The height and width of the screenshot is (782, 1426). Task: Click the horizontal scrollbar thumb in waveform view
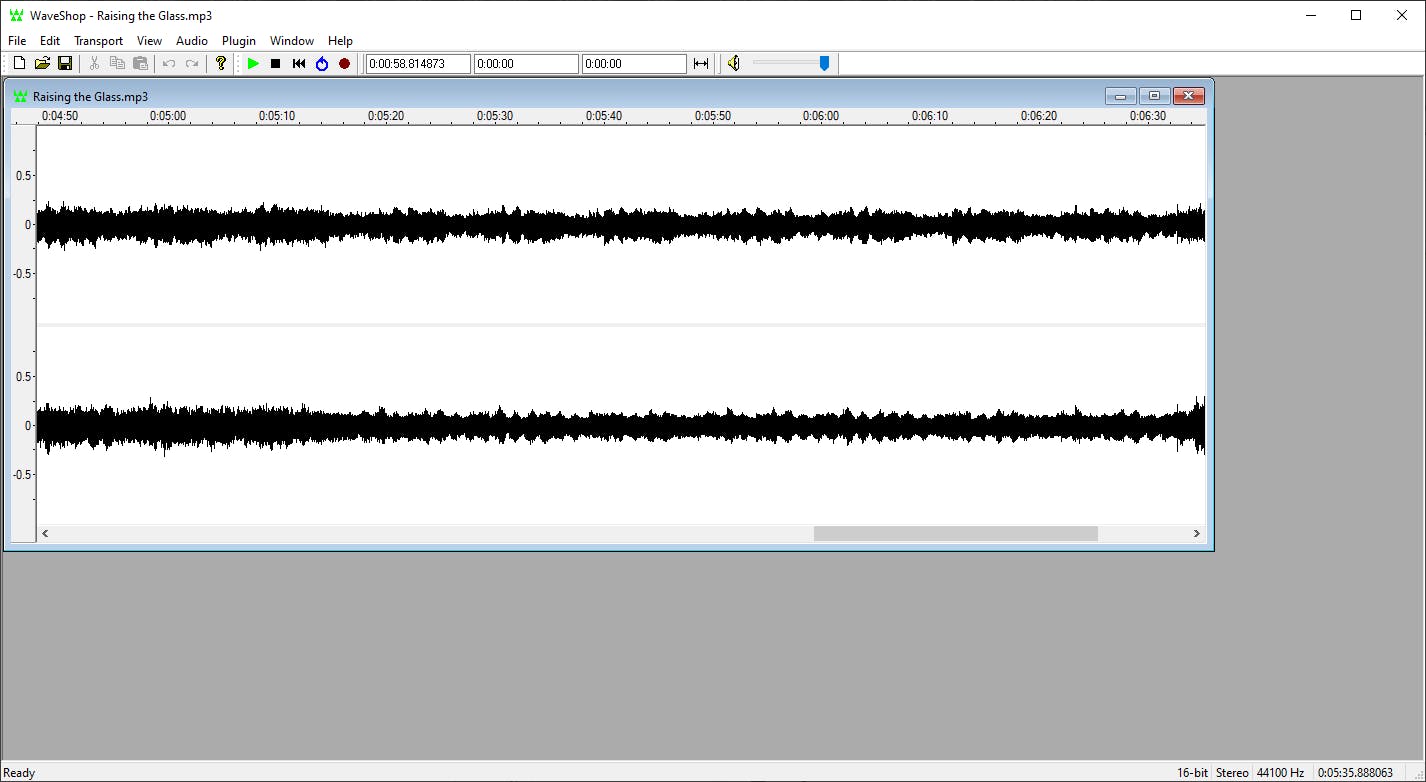956,534
